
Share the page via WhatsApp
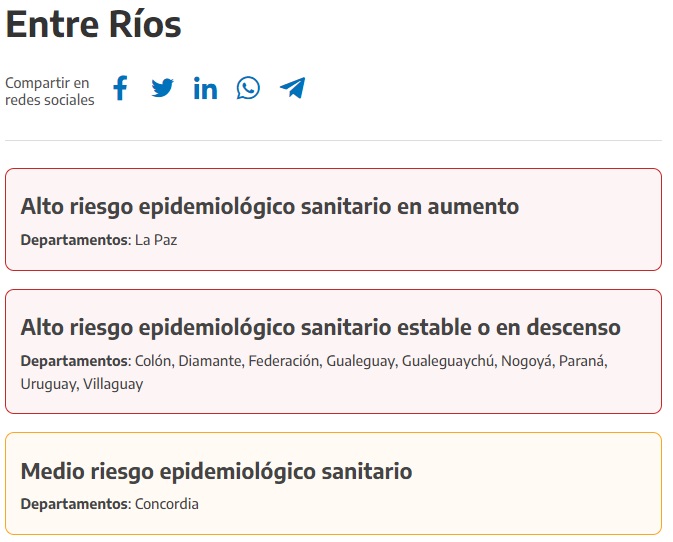click(248, 89)
